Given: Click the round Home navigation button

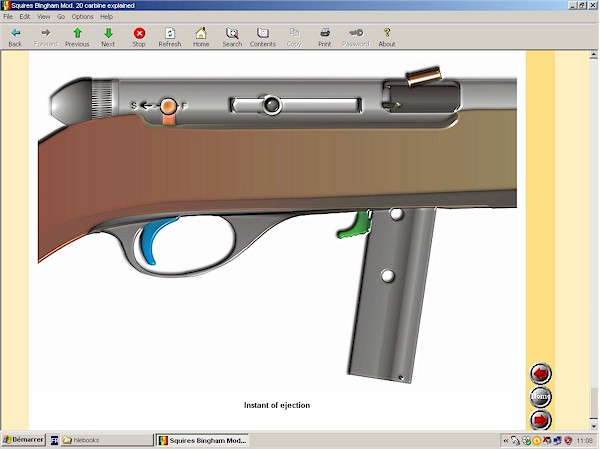Looking at the screenshot, I should tap(540, 396).
